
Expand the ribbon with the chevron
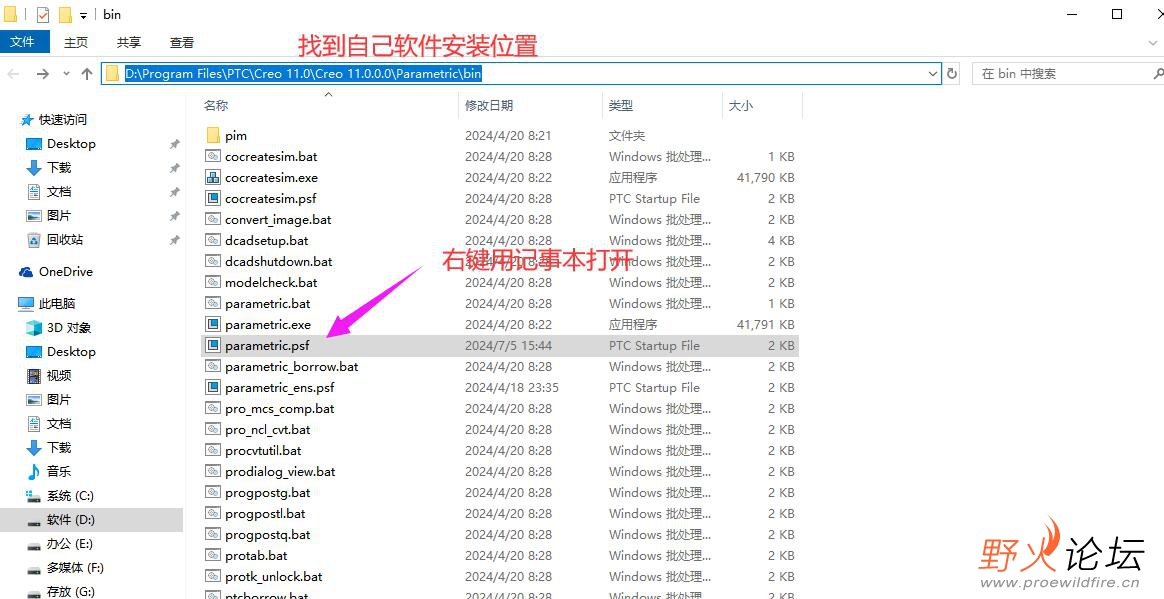click(x=1152, y=43)
